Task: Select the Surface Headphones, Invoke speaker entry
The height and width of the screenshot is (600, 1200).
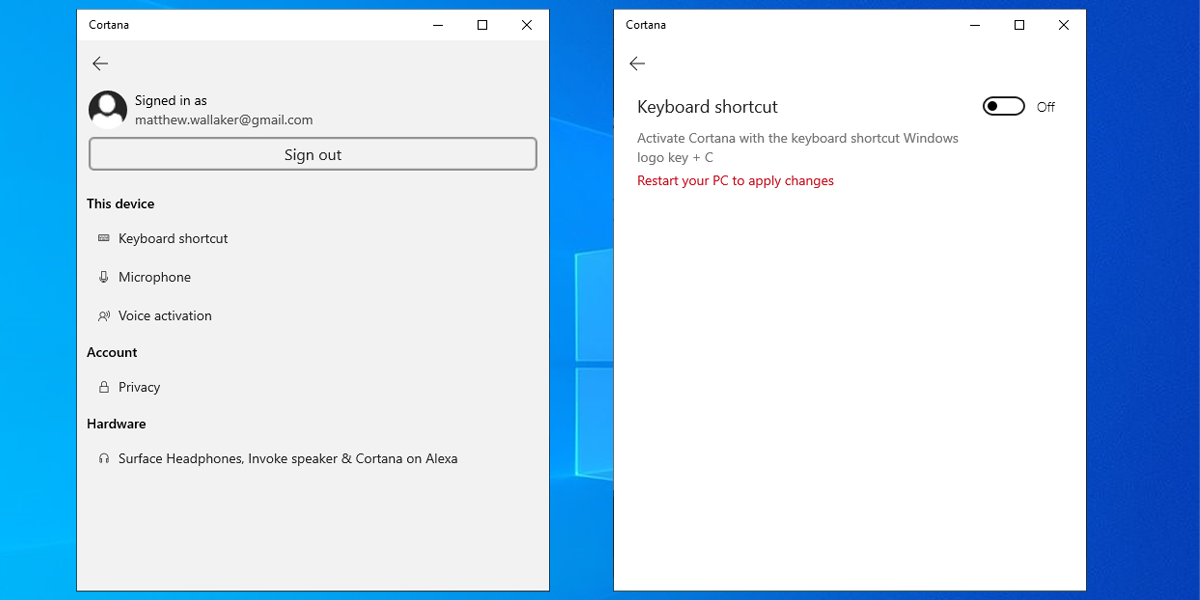Action: click(x=288, y=459)
